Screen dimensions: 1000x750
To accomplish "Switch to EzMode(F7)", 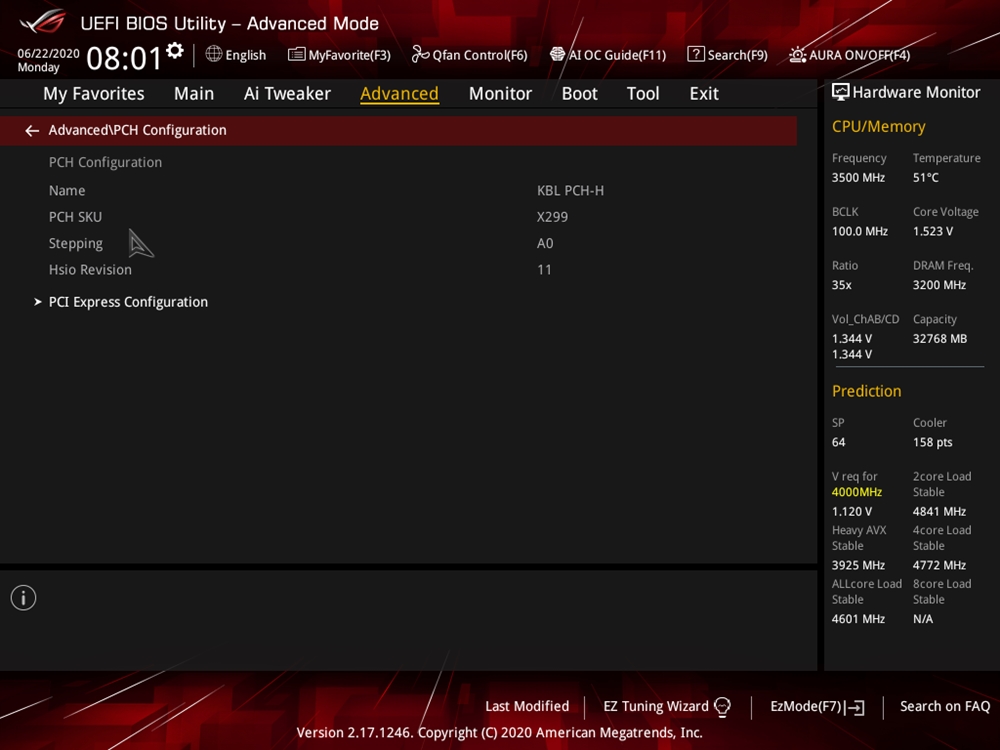I will pos(805,707).
